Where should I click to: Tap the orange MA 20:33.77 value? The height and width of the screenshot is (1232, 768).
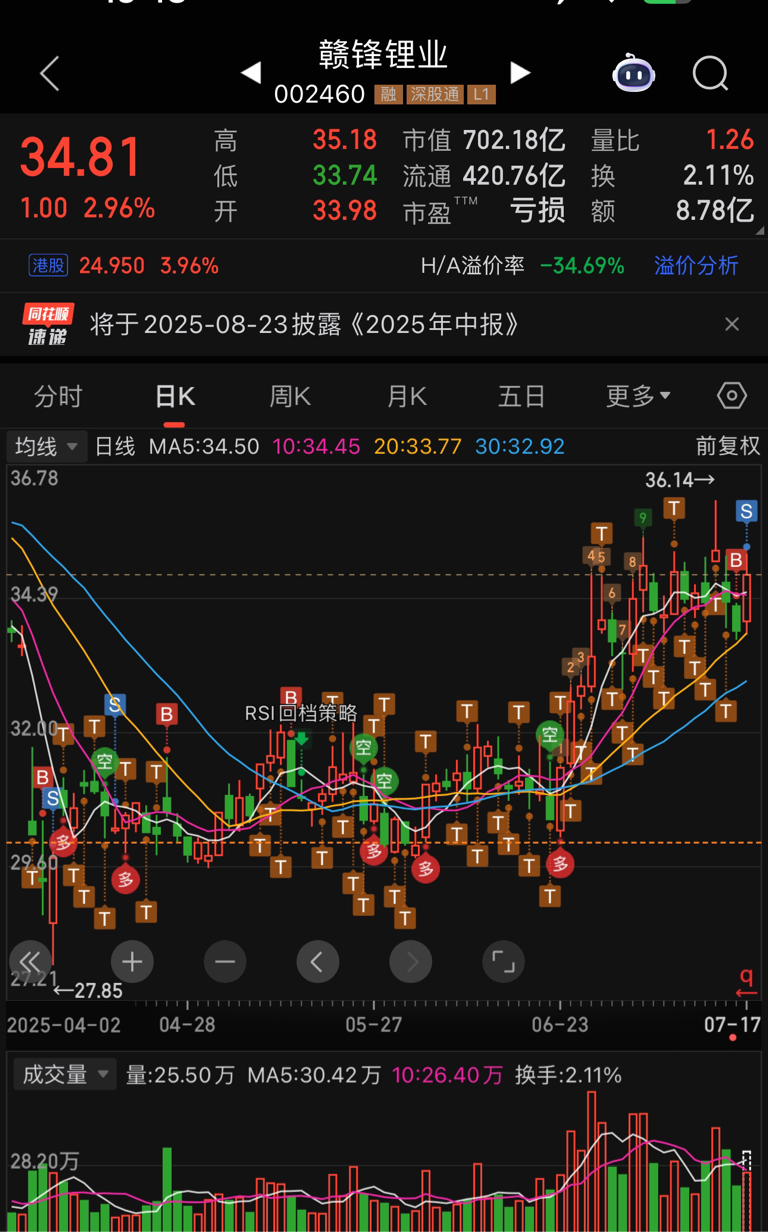pyautogui.click(x=418, y=446)
